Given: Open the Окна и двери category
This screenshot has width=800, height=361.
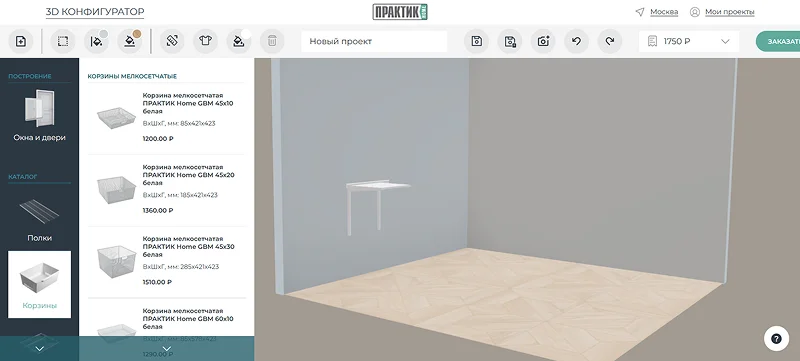Looking at the screenshot, I should click(39, 115).
